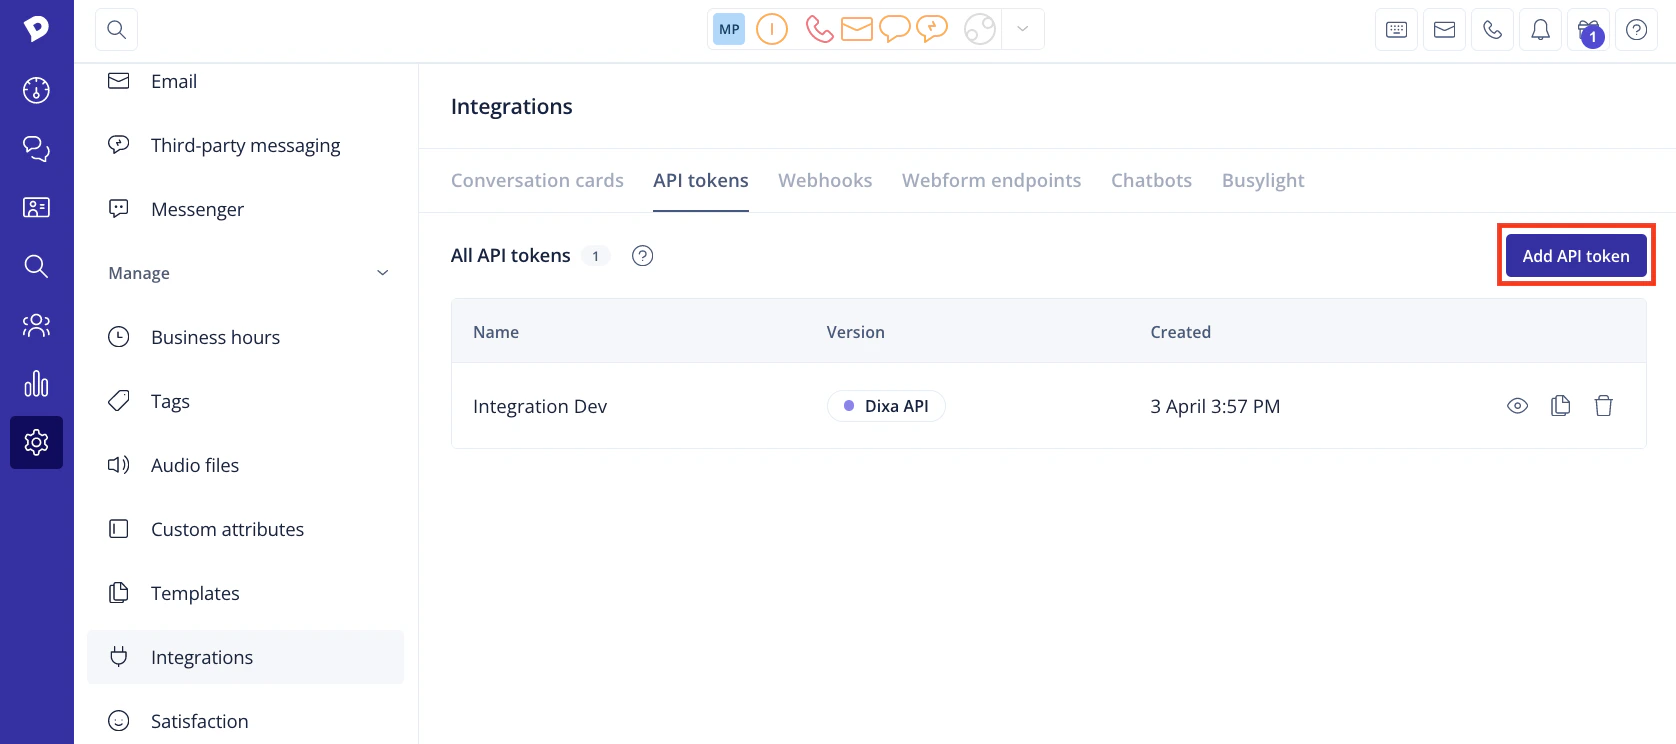Click the Integration Dev token name

540,406
